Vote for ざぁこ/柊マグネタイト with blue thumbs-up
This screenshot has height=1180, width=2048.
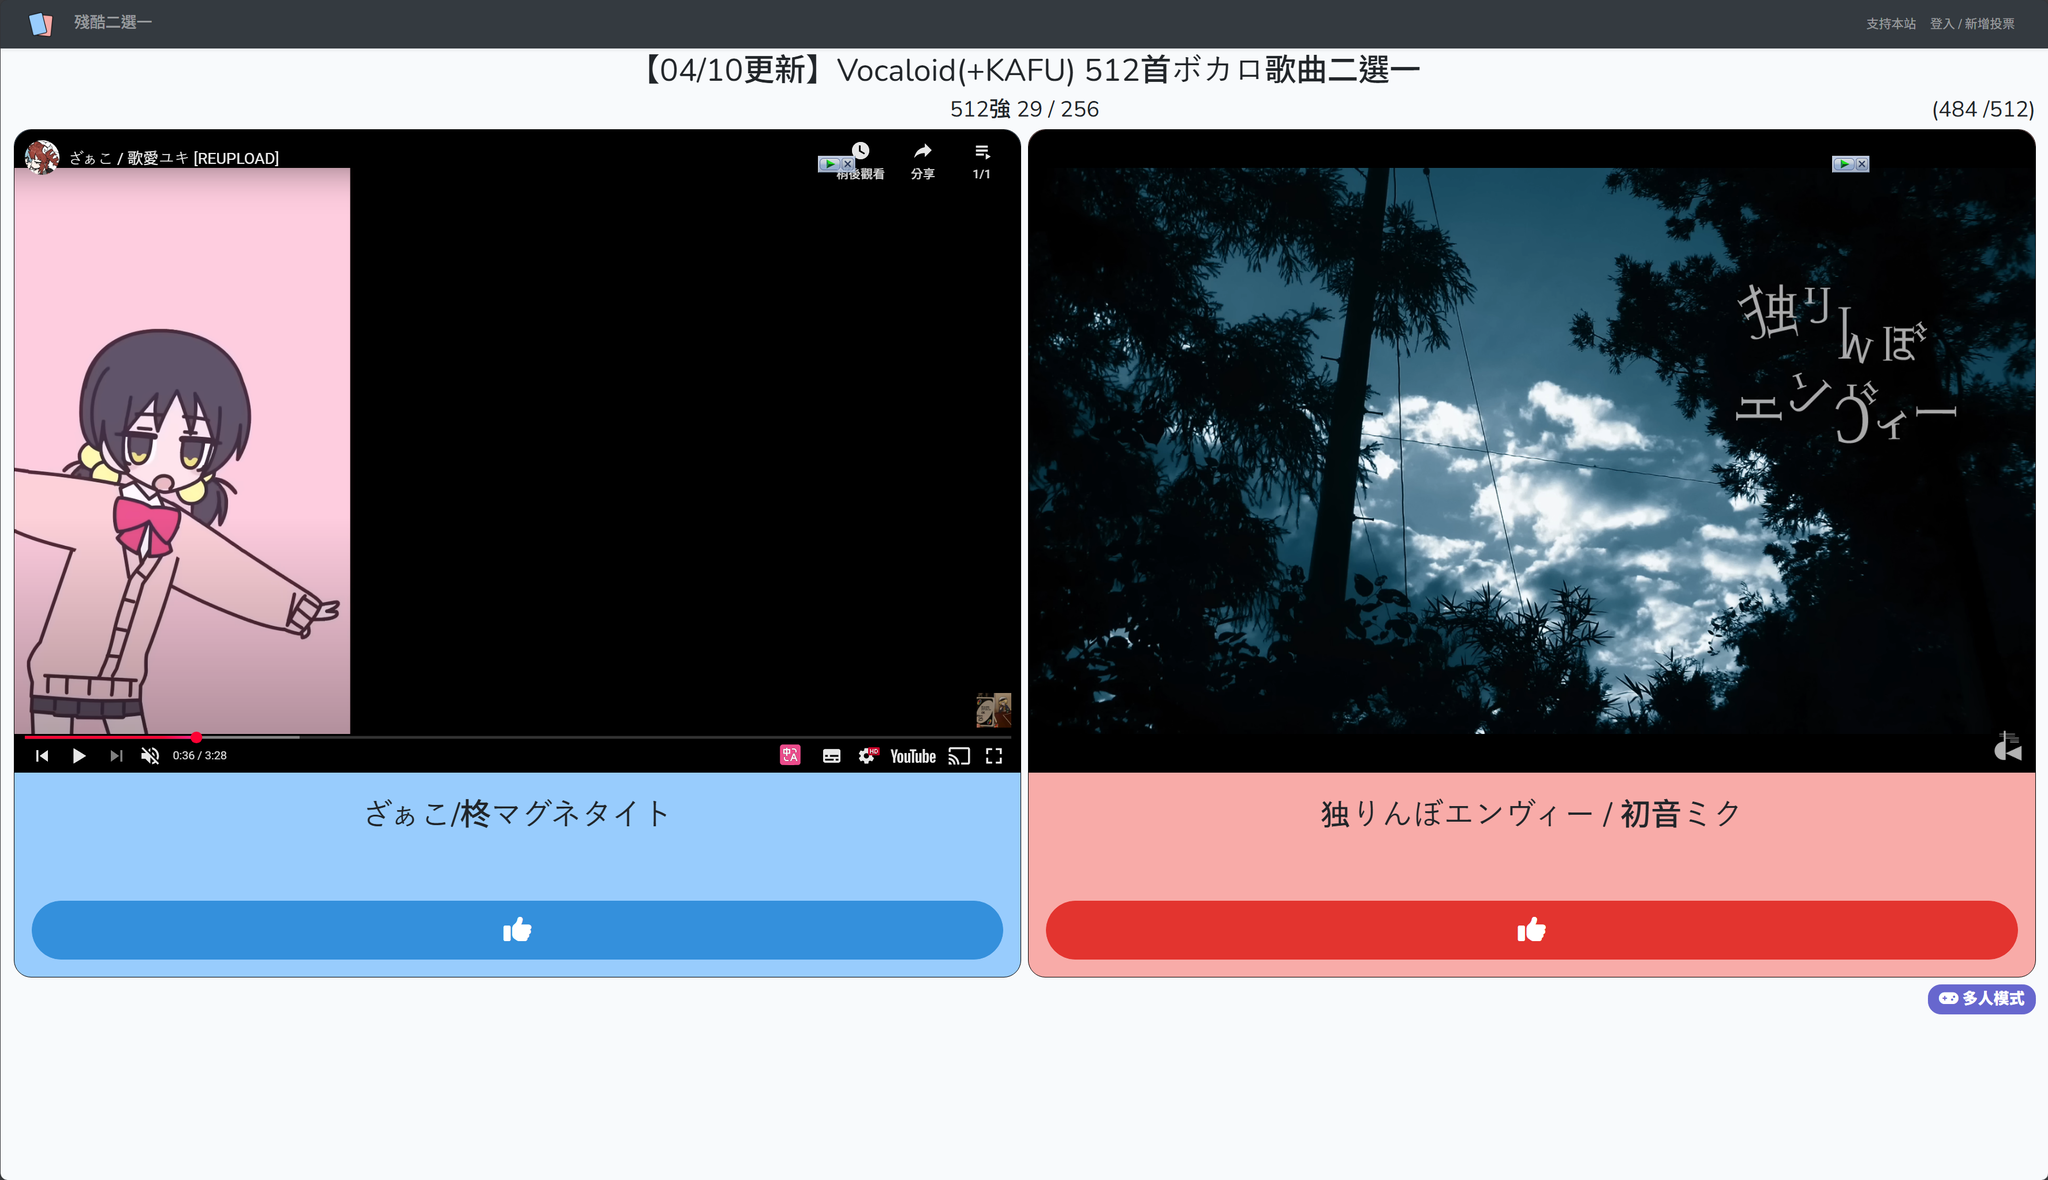point(517,930)
